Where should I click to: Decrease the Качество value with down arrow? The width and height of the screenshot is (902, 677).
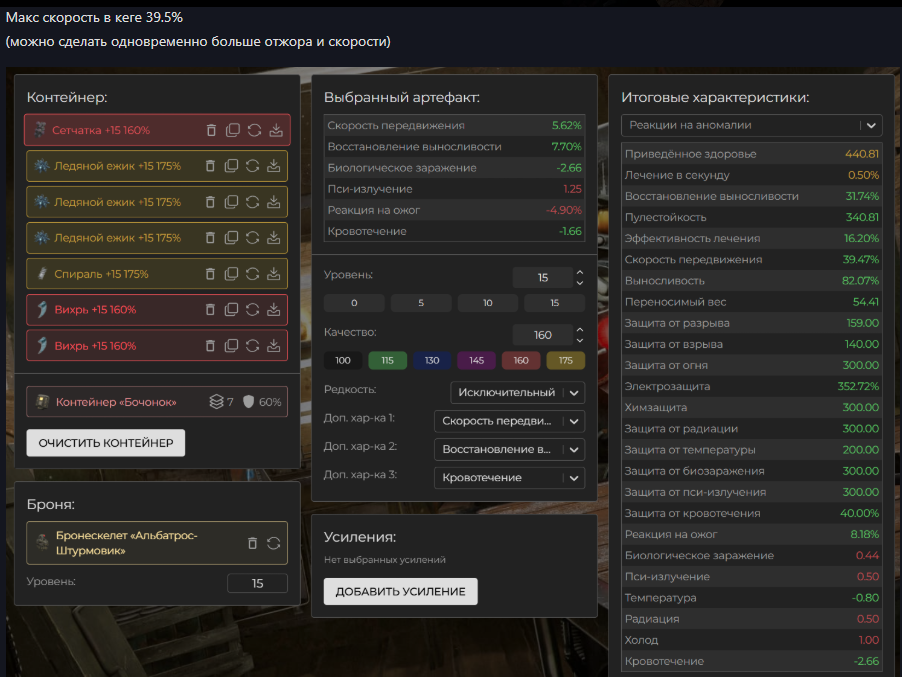[x=579, y=341]
